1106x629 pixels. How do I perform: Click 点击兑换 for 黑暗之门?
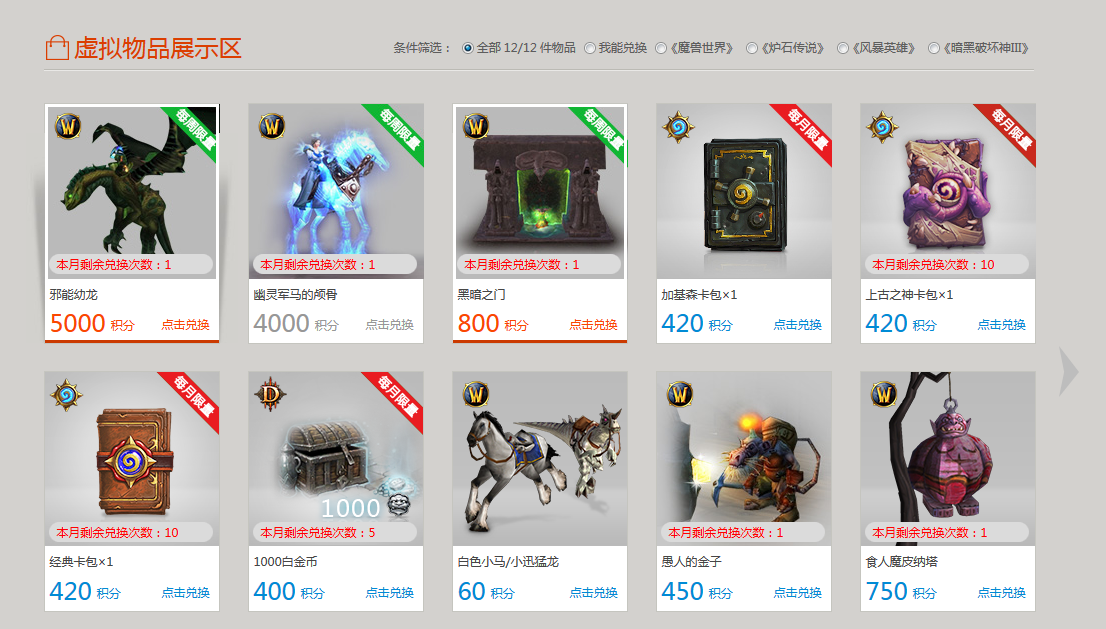(x=593, y=324)
